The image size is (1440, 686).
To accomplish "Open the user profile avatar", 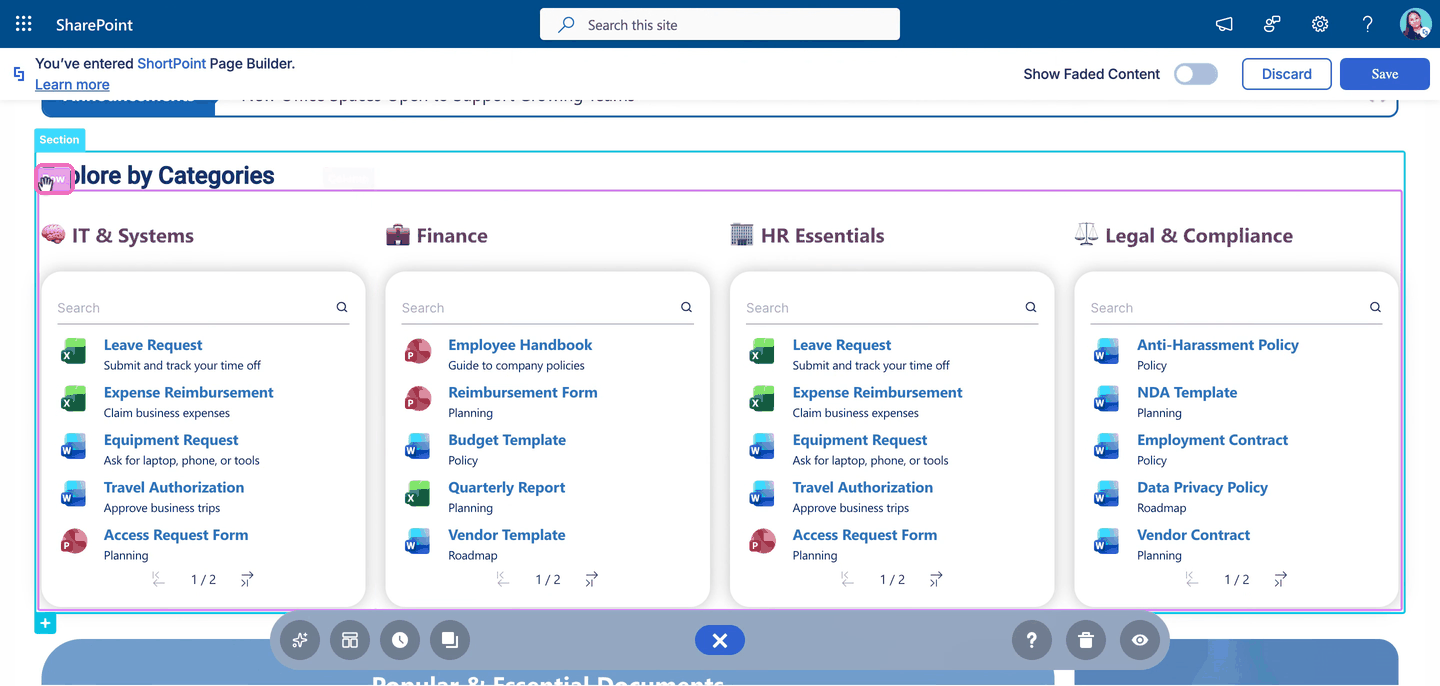I will [x=1415, y=24].
